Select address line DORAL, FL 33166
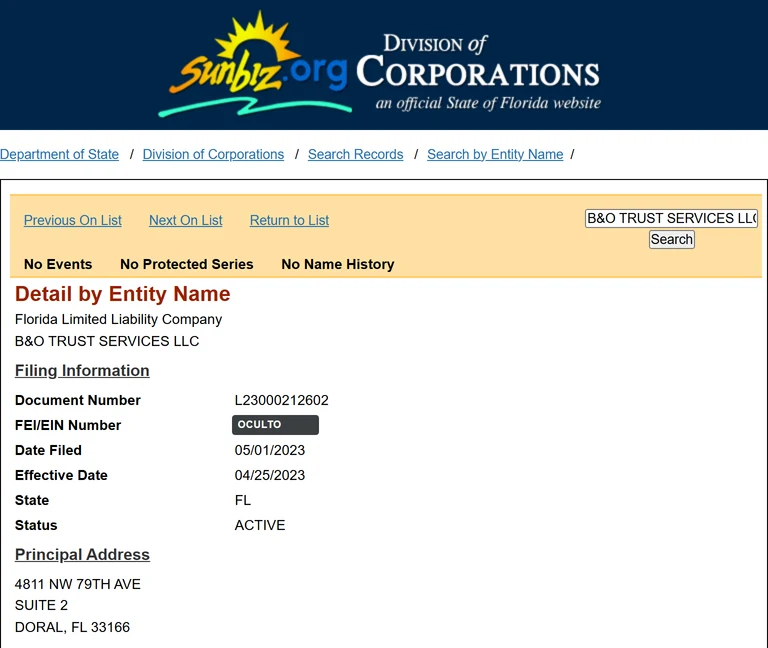 pyautogui.click(x=72, y=627)
